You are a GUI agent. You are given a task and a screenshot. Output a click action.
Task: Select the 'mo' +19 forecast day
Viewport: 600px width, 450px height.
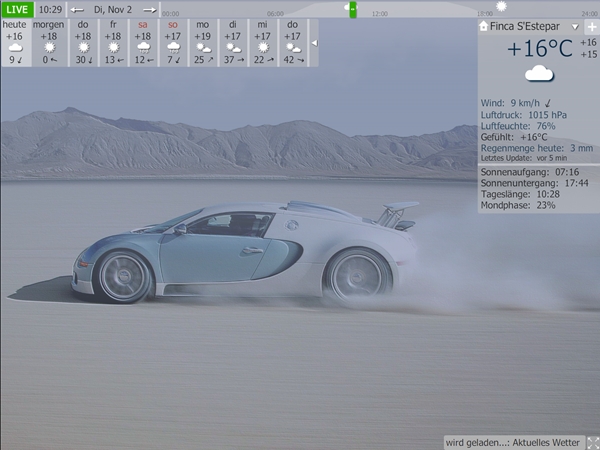[203, 42]
